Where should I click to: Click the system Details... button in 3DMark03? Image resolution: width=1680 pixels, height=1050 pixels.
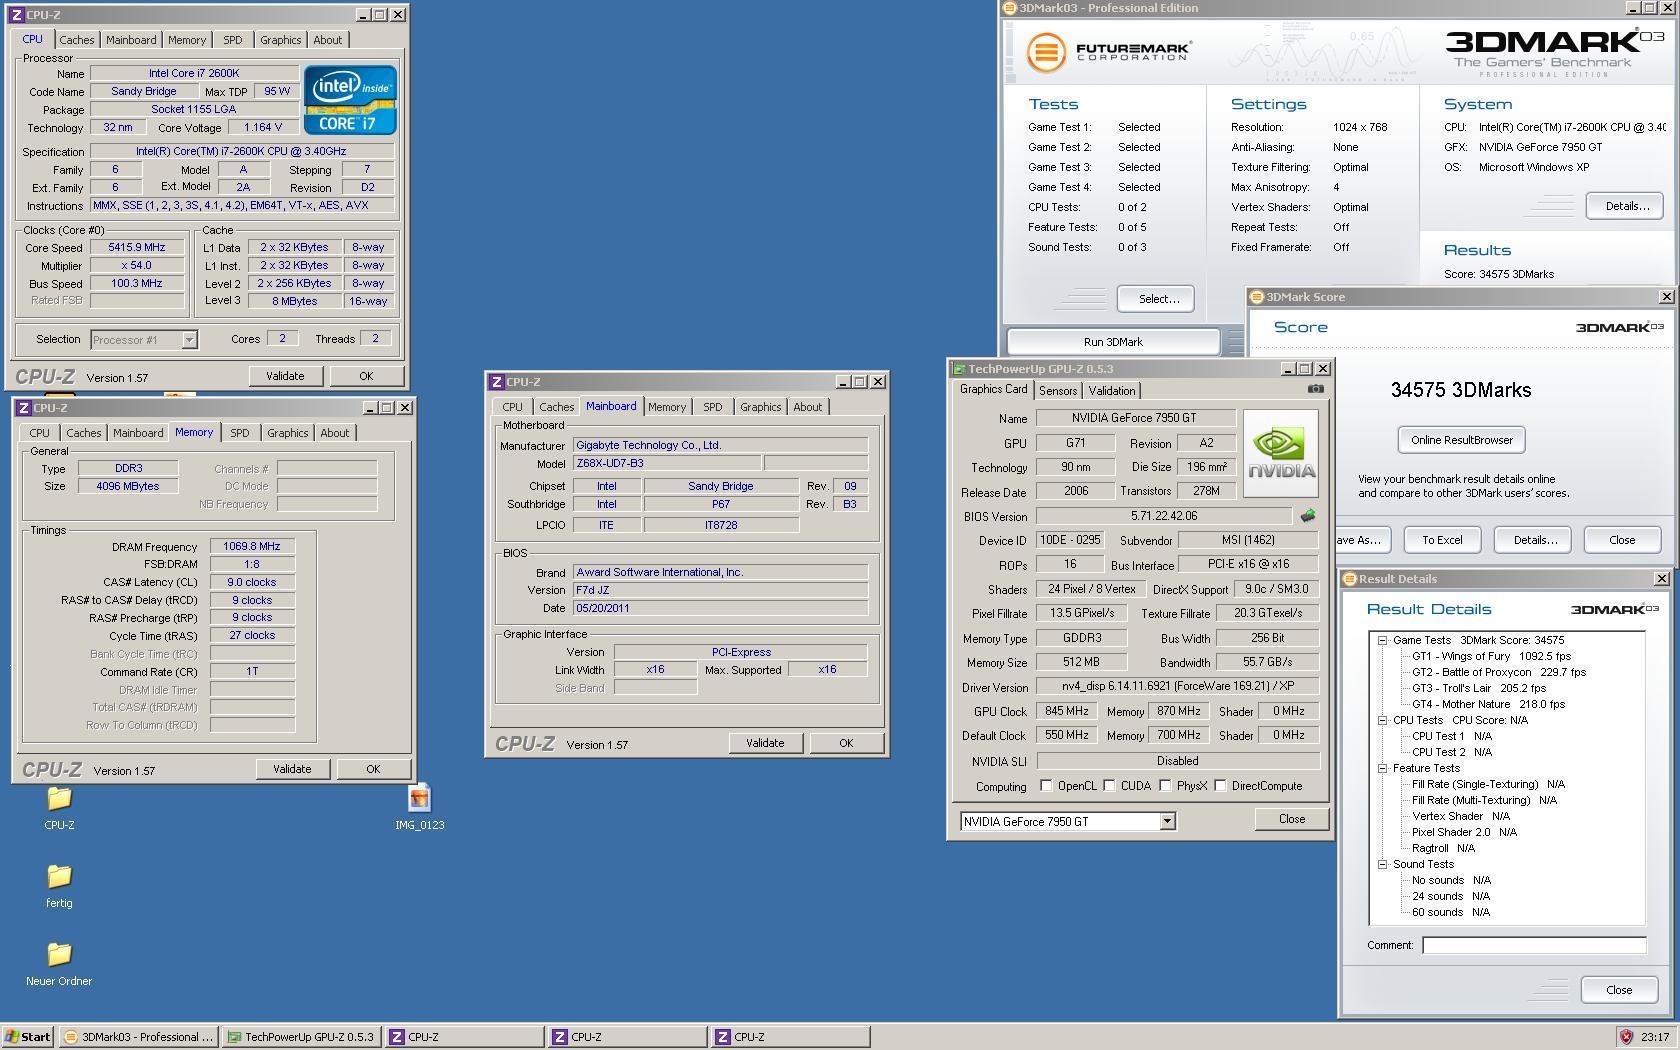pos(1626,206)
